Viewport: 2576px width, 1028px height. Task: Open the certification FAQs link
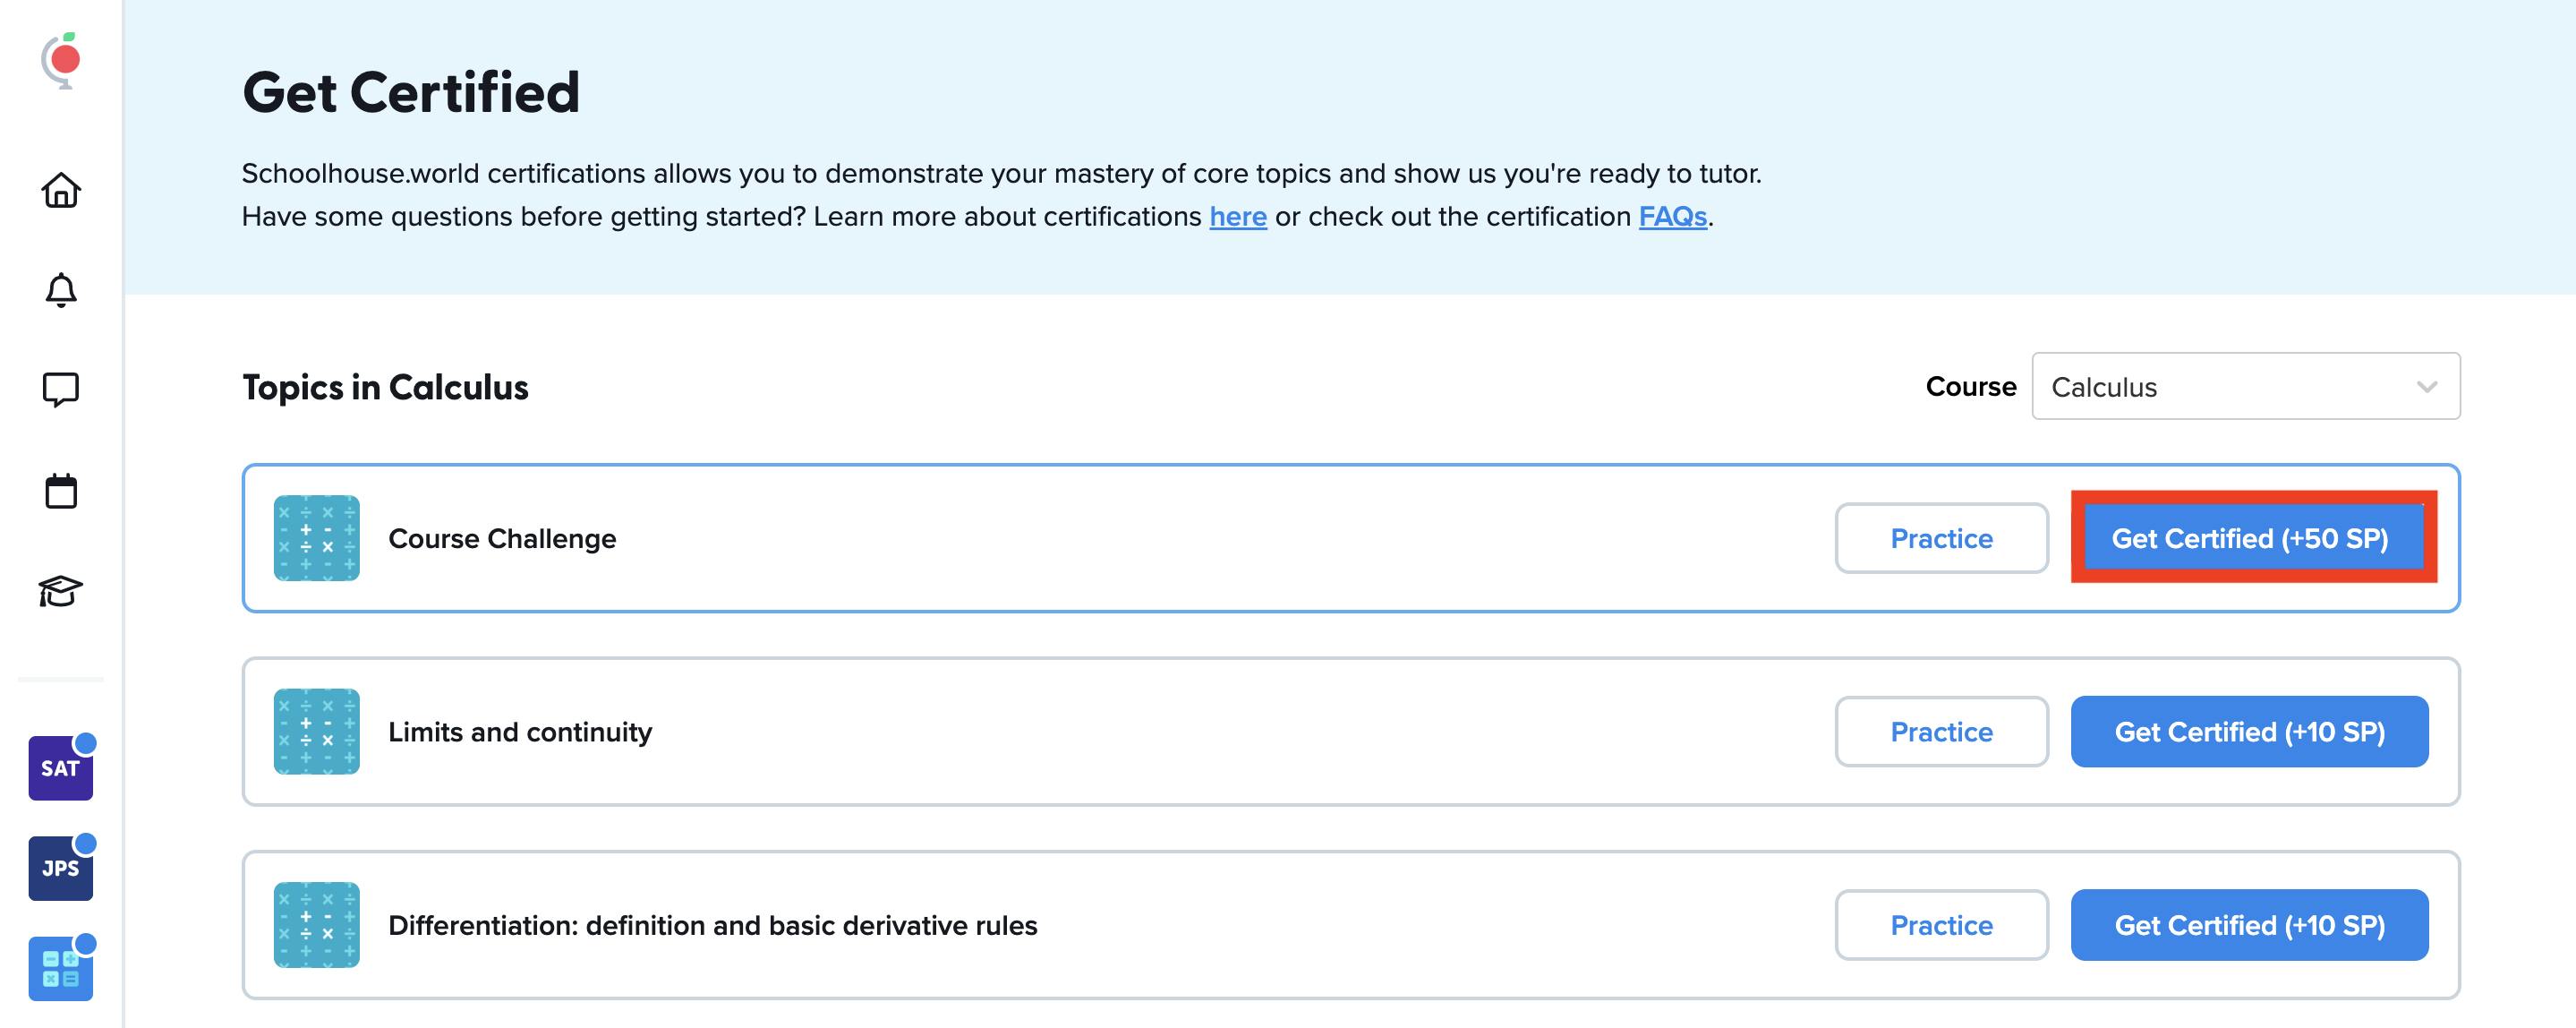(1671, 216)
